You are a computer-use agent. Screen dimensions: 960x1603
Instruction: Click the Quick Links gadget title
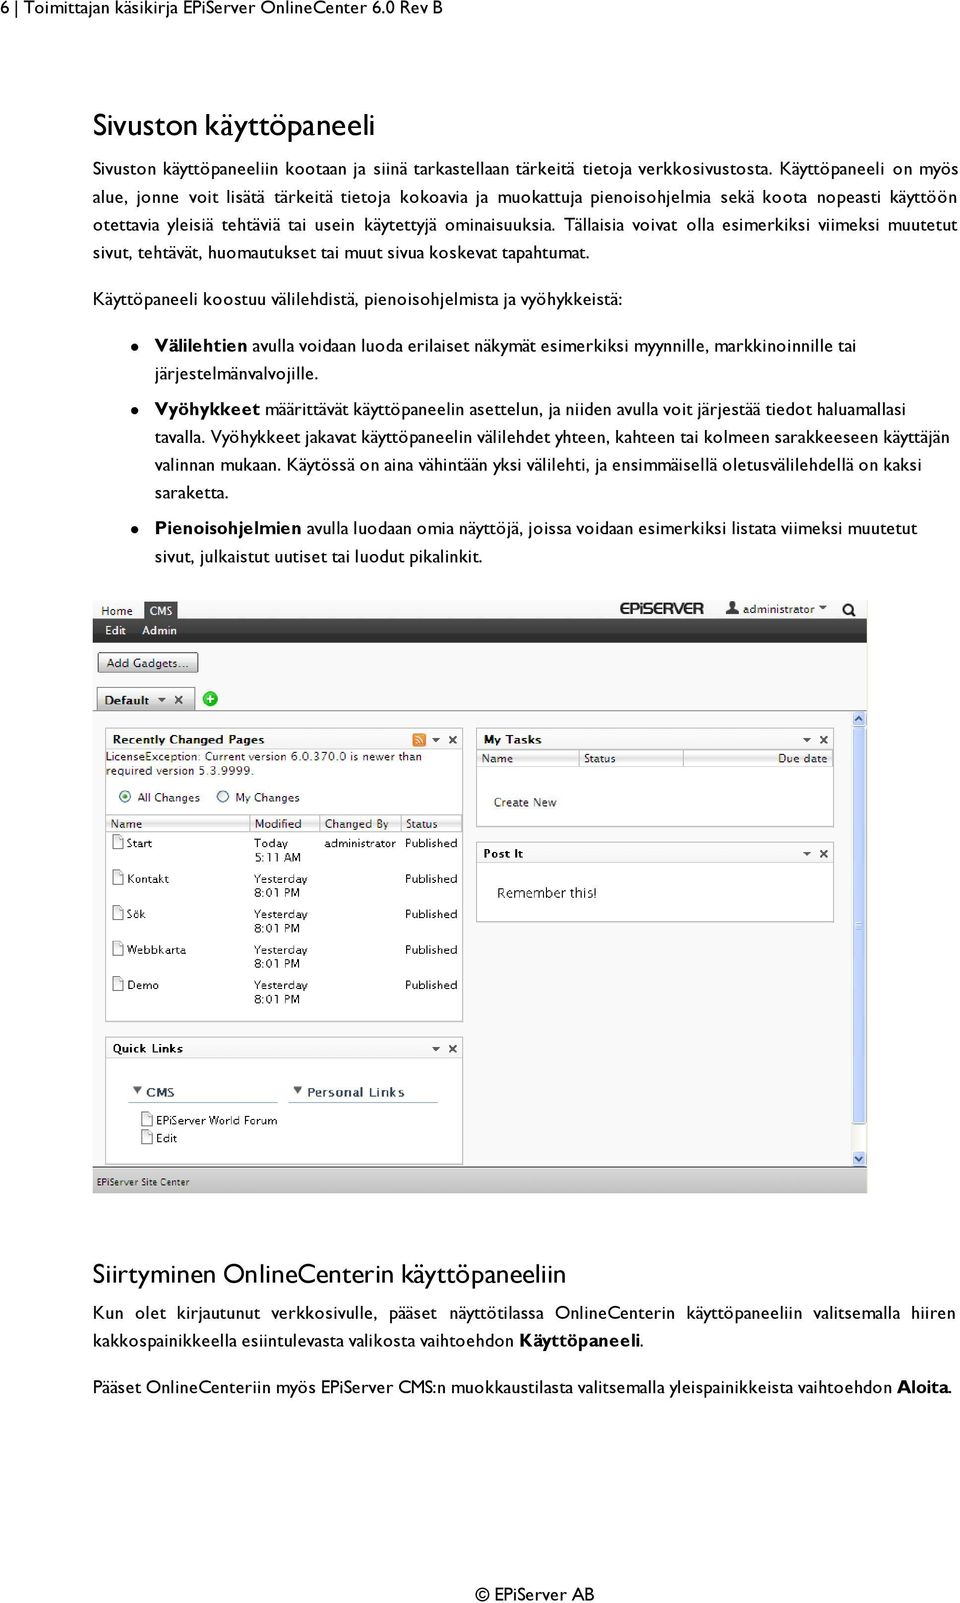(x=148, y=1049)
